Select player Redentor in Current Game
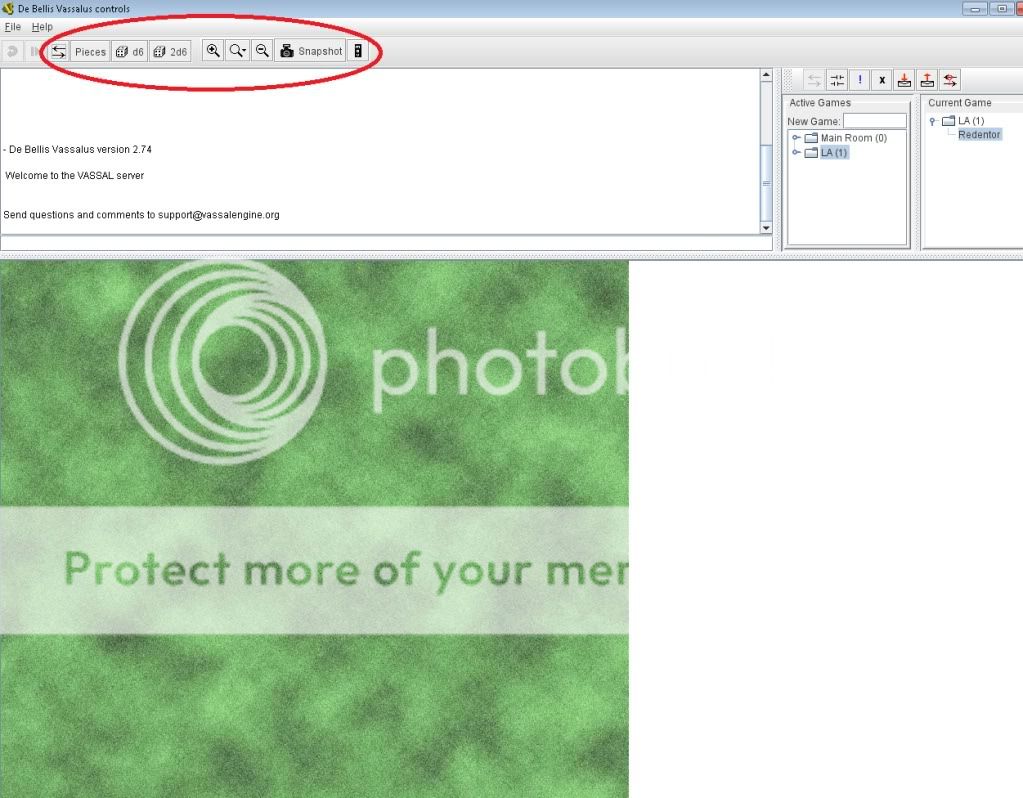 click(979, 134)
